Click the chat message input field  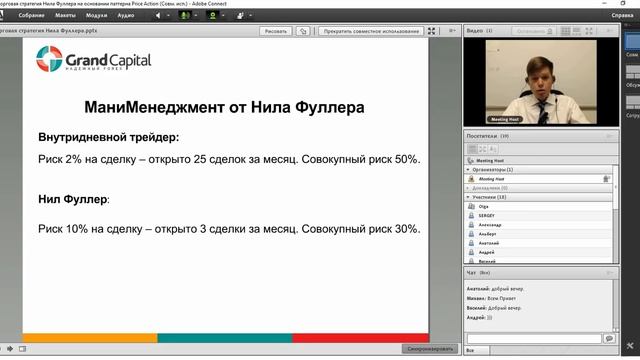(x=534, y=339)
